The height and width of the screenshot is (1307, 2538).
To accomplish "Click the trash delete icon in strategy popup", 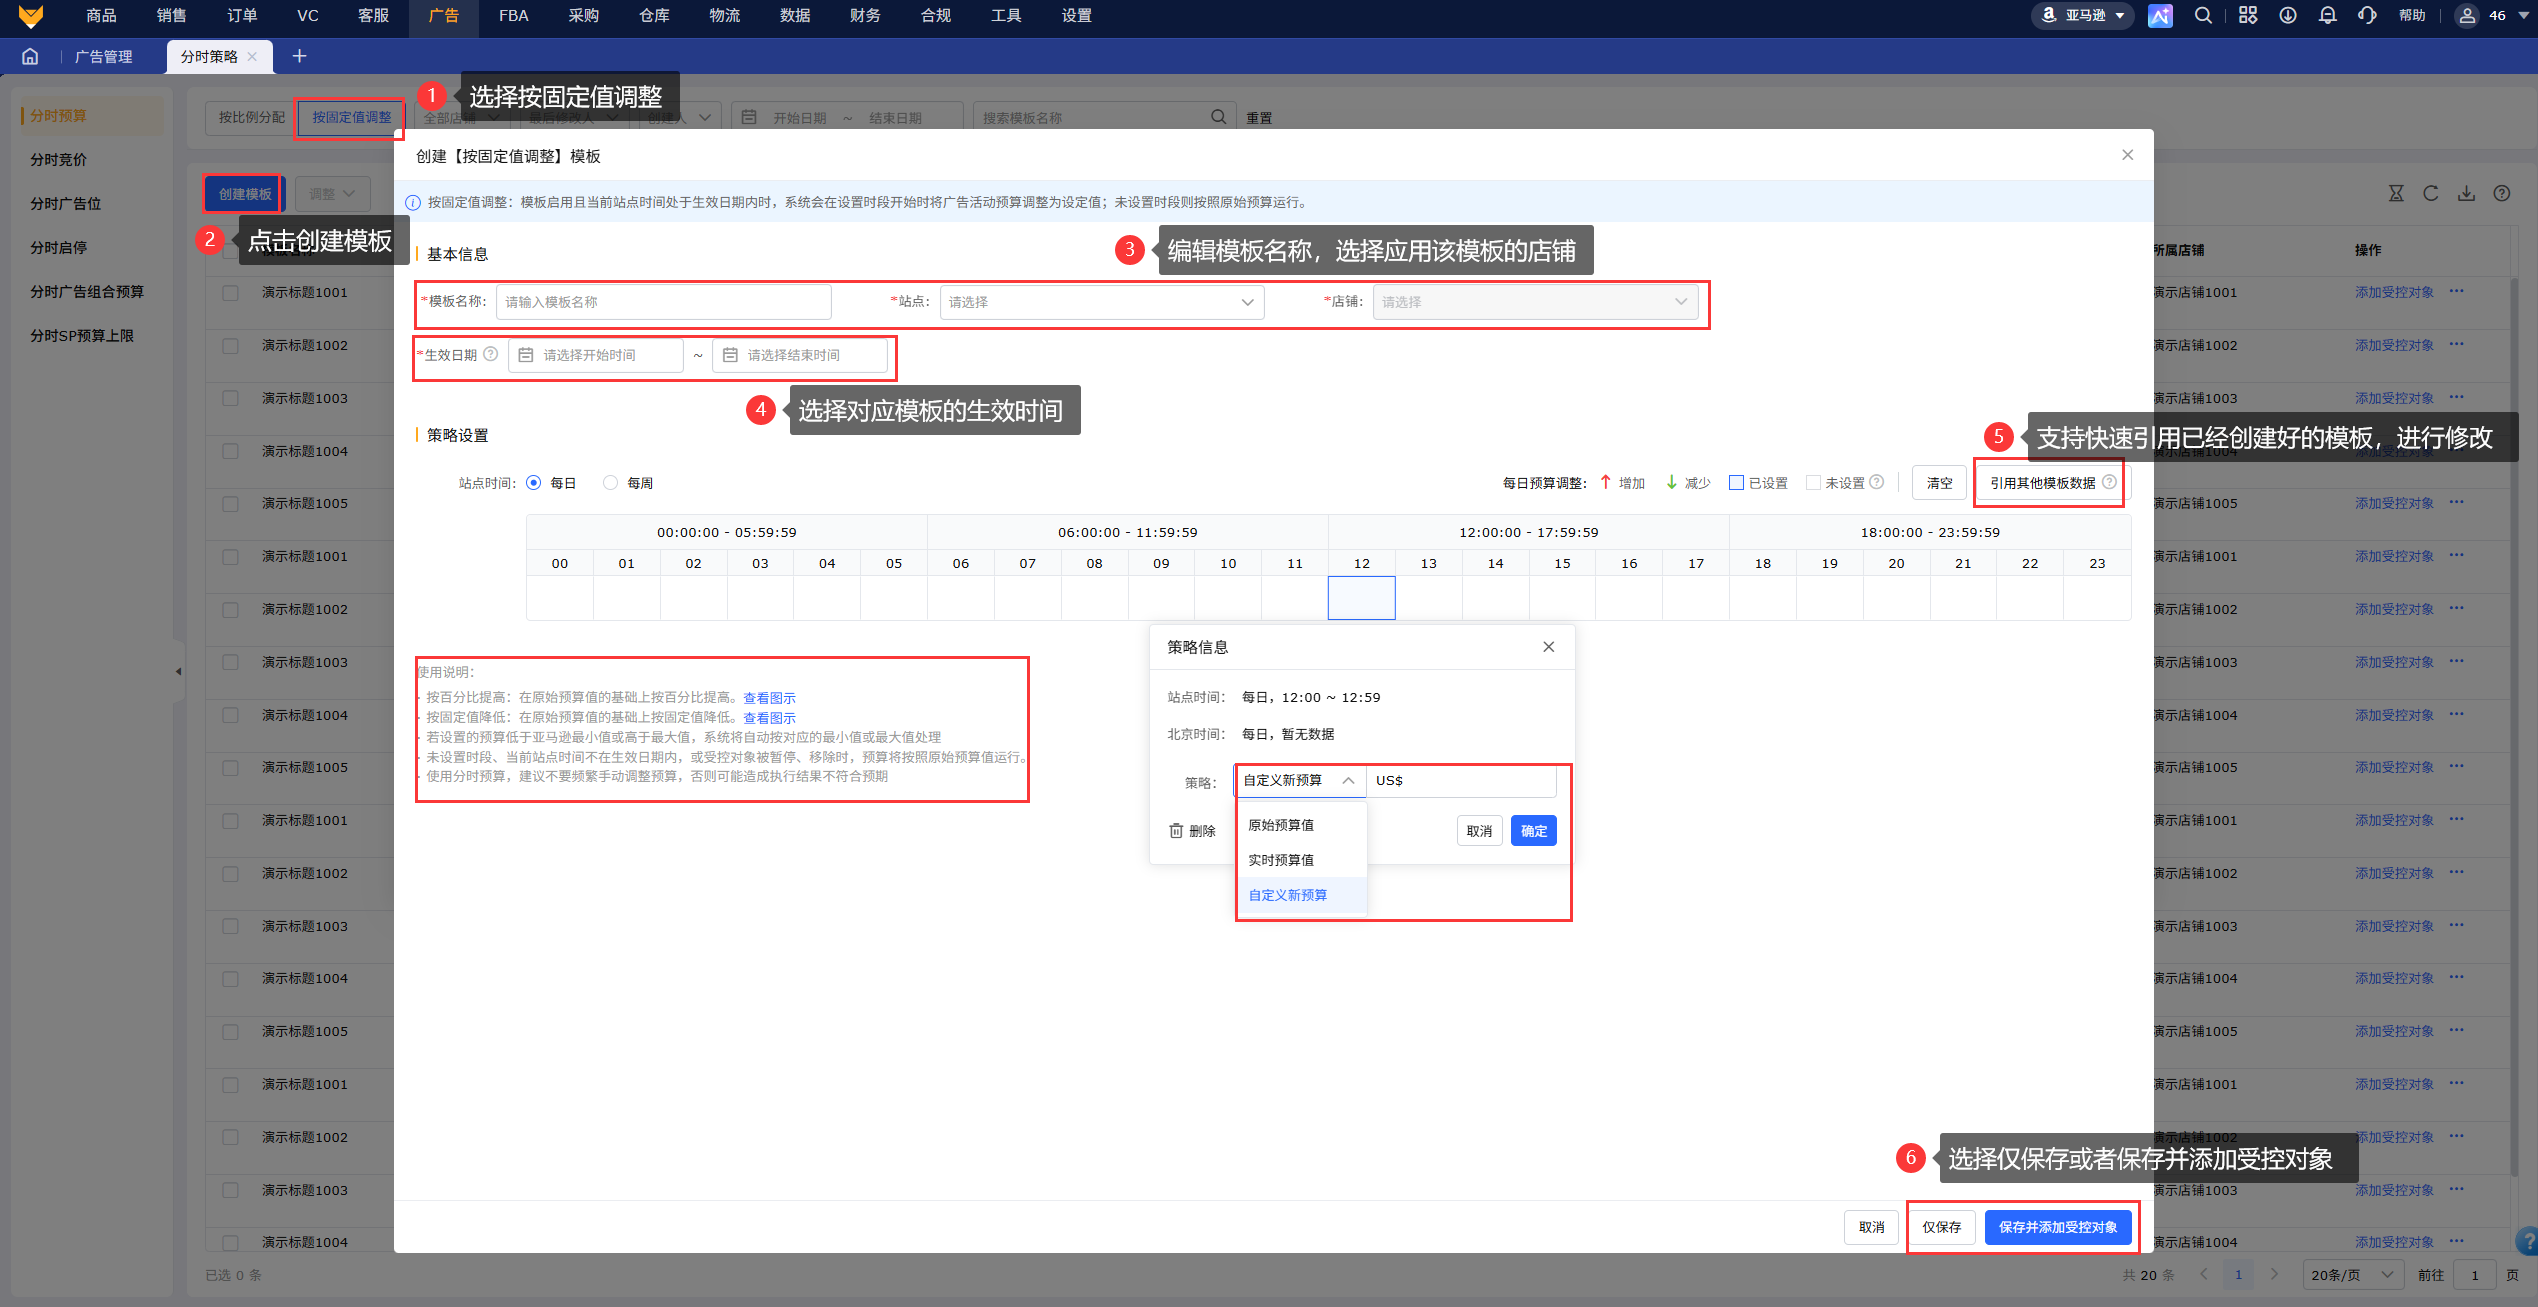I will coord(1177,831).
